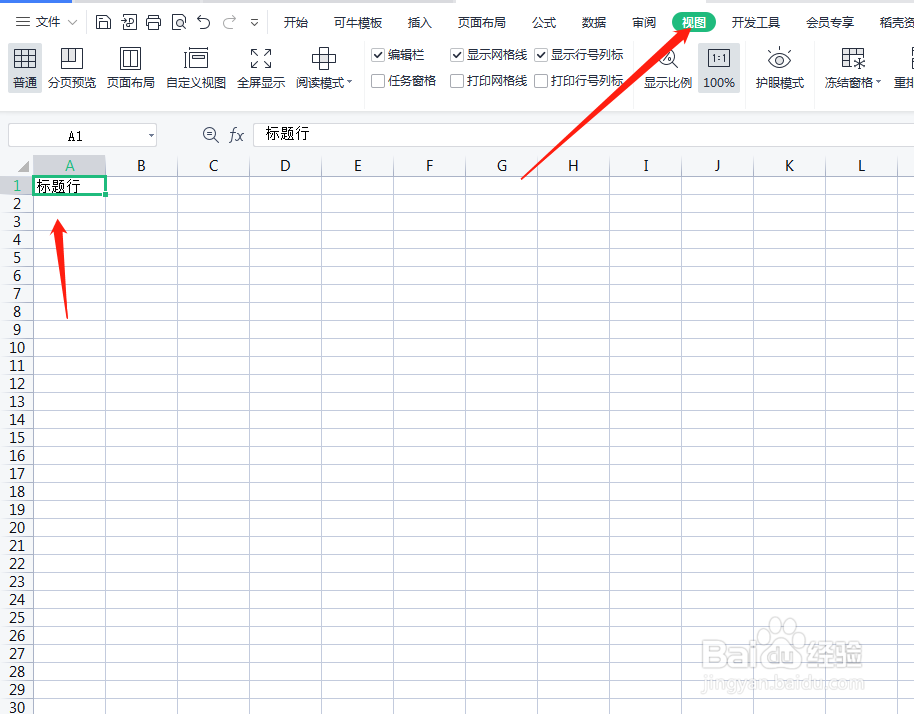
Task: Expand the arrow next to 文件
Action: pos(72,23)
